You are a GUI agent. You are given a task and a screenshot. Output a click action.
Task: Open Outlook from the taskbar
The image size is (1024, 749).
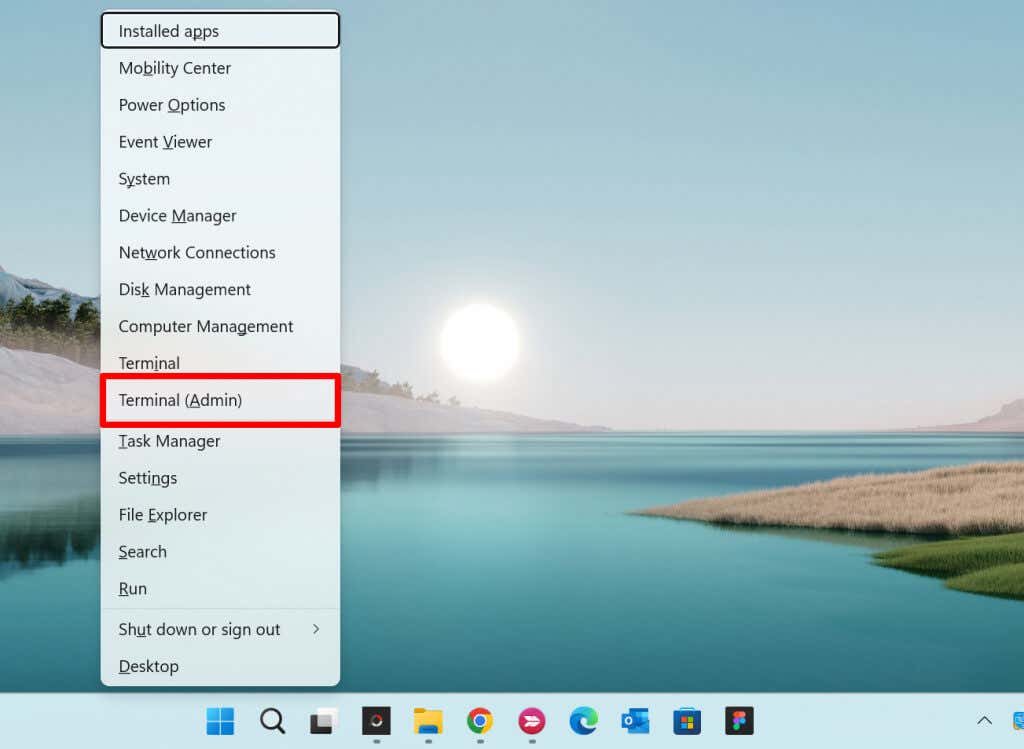pos(635,720)
